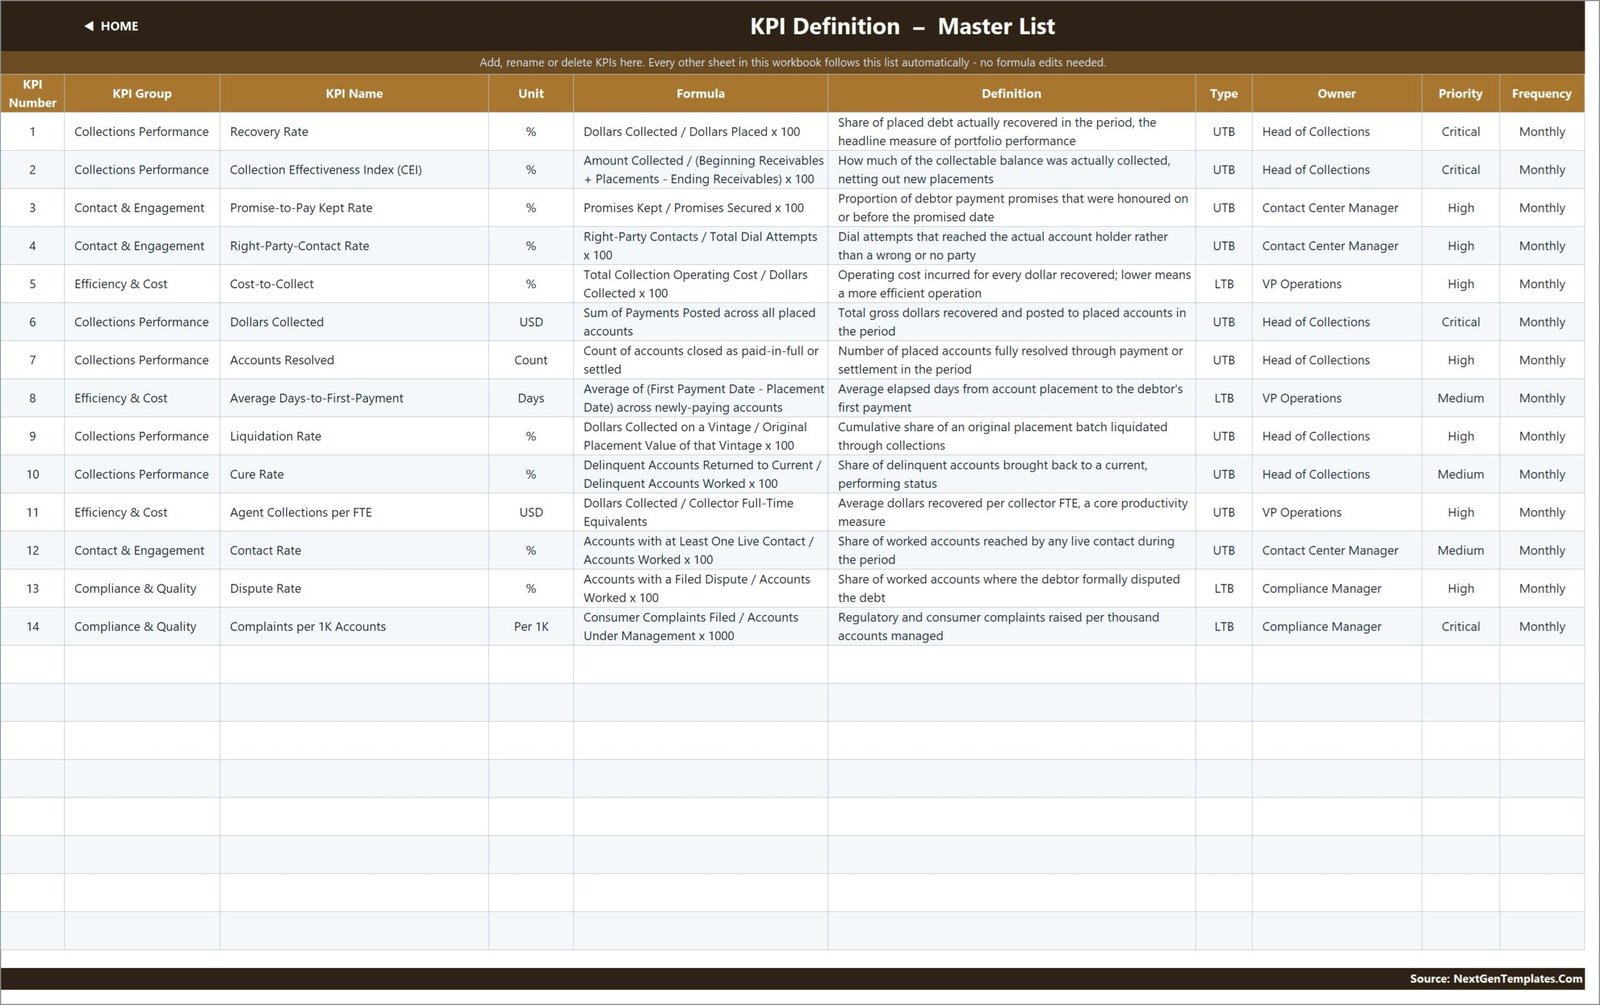Click the LTB type cell for Cost-to-Collect

pyautogui.click(x=1224, y=284)
